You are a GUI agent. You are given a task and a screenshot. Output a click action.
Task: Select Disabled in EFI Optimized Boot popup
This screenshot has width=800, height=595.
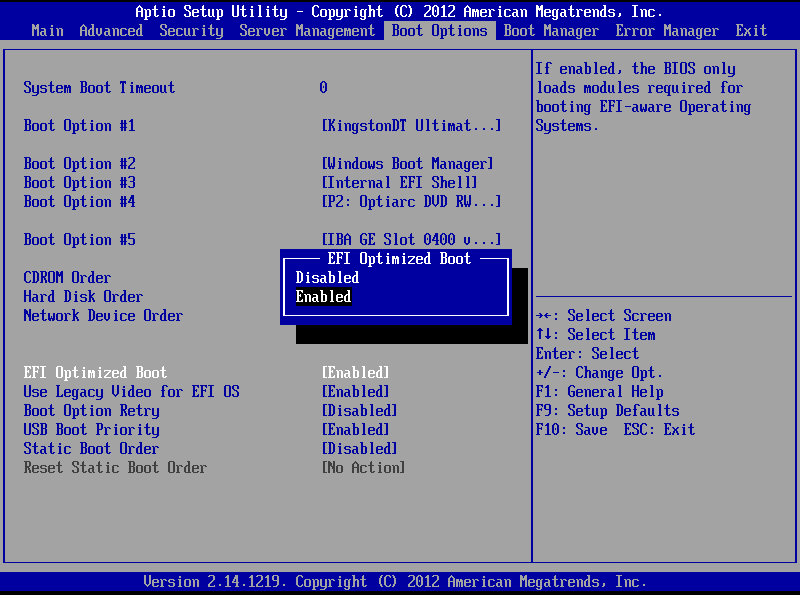pos(327,277)
